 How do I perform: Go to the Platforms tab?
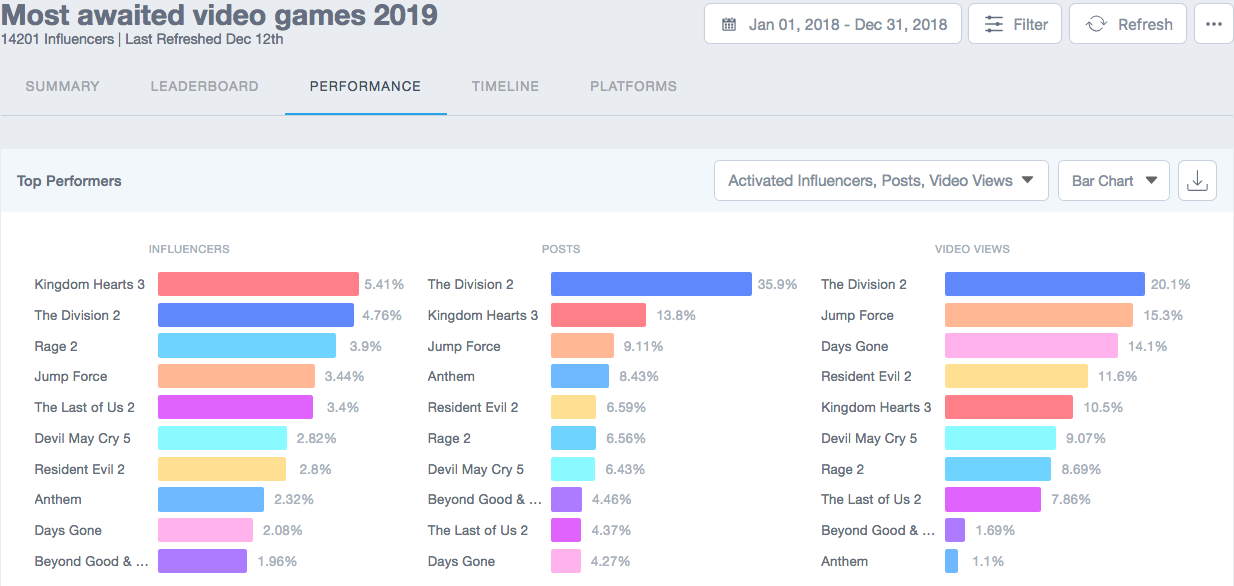633,86
